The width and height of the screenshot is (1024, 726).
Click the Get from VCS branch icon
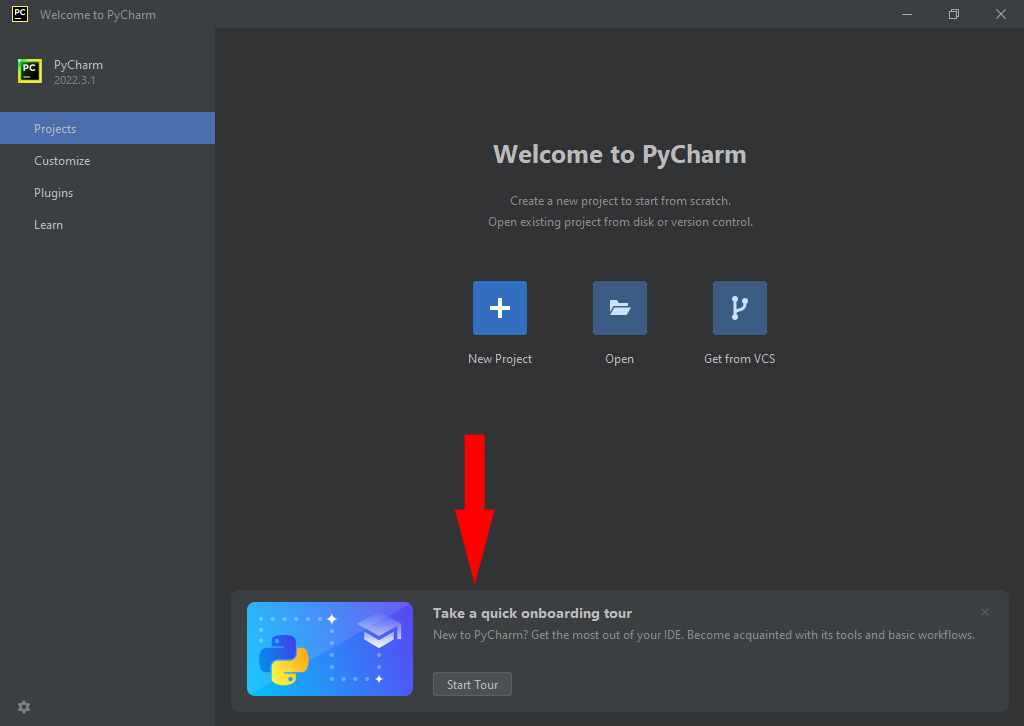tap(740, 308)
